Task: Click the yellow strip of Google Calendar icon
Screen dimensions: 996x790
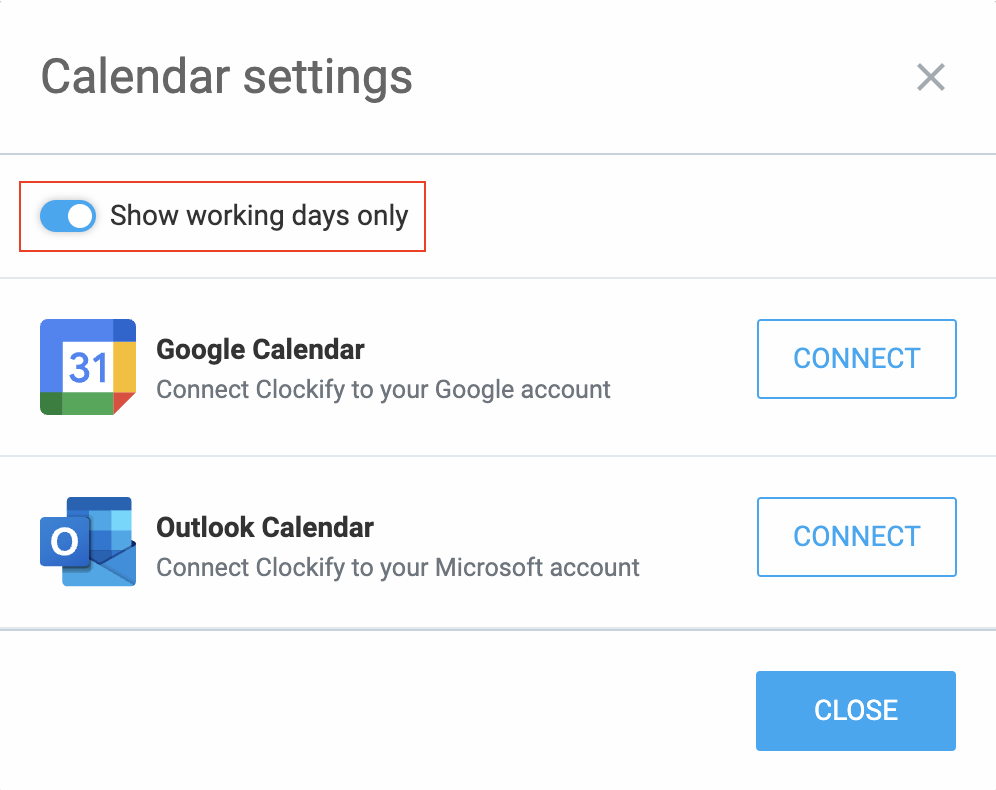Action: tap(124, 366)
